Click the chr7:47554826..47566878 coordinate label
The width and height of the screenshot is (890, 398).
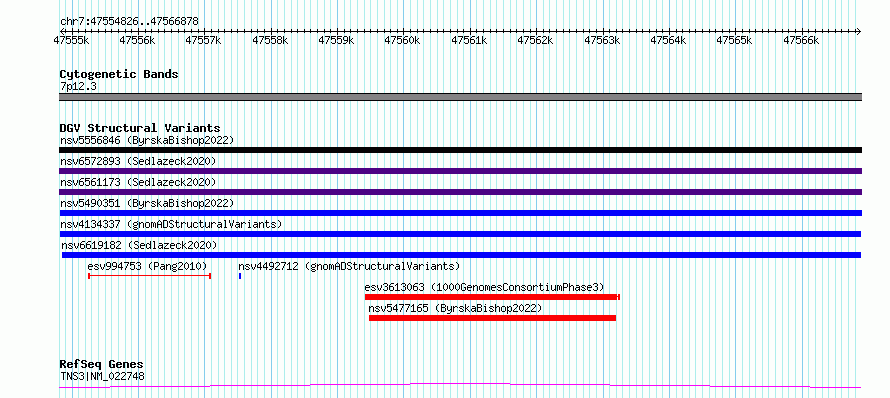(x=129, y=22)
